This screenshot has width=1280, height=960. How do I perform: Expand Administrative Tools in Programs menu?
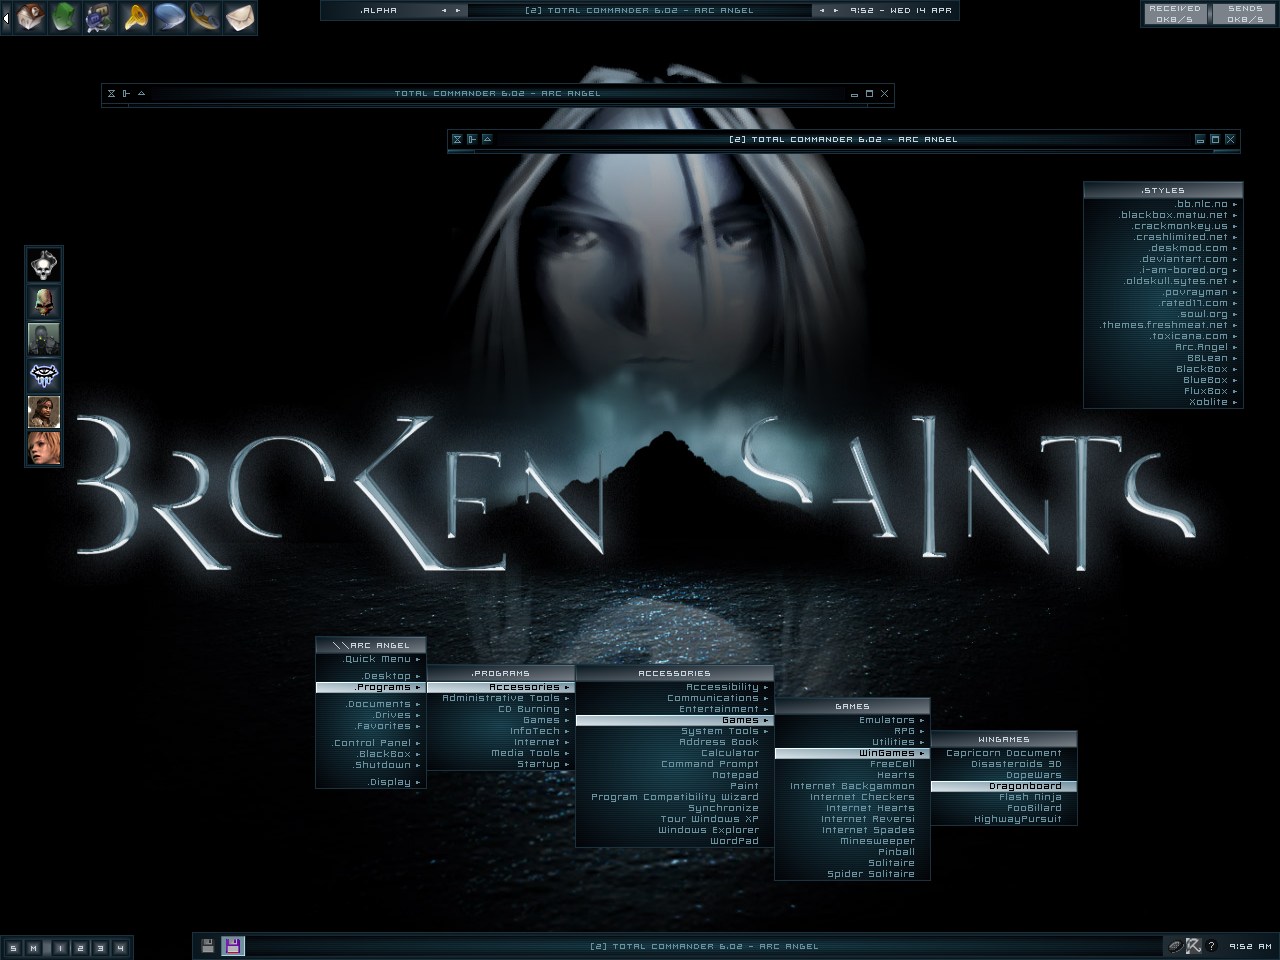pyautogui.click(x=501, y=698)
